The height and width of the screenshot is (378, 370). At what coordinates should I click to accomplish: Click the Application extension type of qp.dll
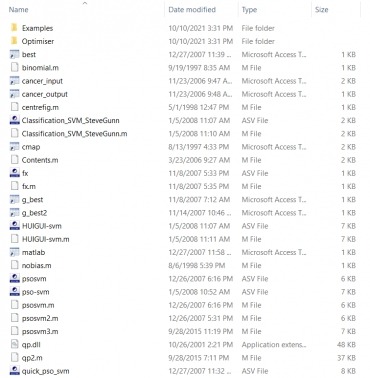[274, 345]
